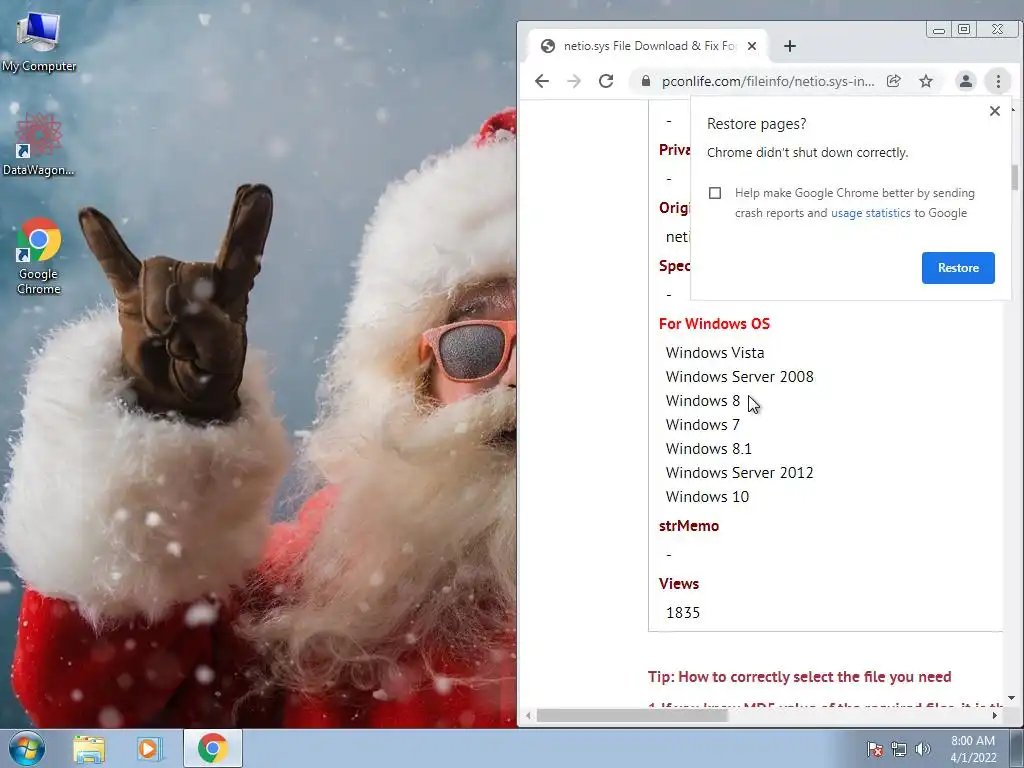Click the address bar URL
1024x768 pixels.
click(x=768, y=81)
